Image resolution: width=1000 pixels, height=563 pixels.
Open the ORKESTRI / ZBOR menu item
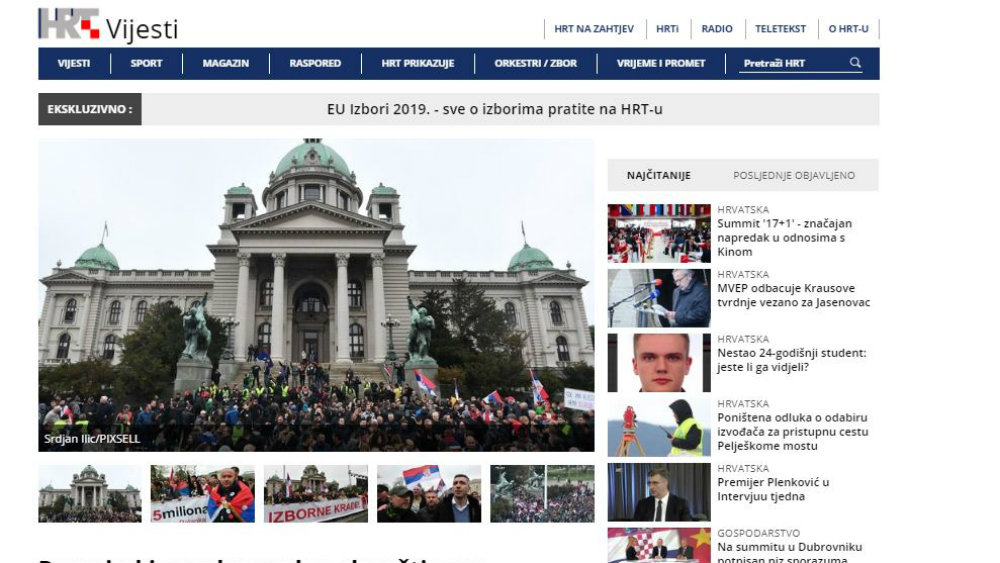click(x=536, y=63)
